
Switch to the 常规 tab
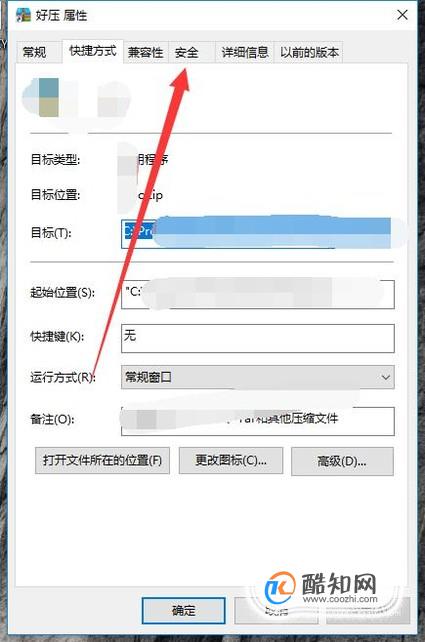(x=34, y=52)
